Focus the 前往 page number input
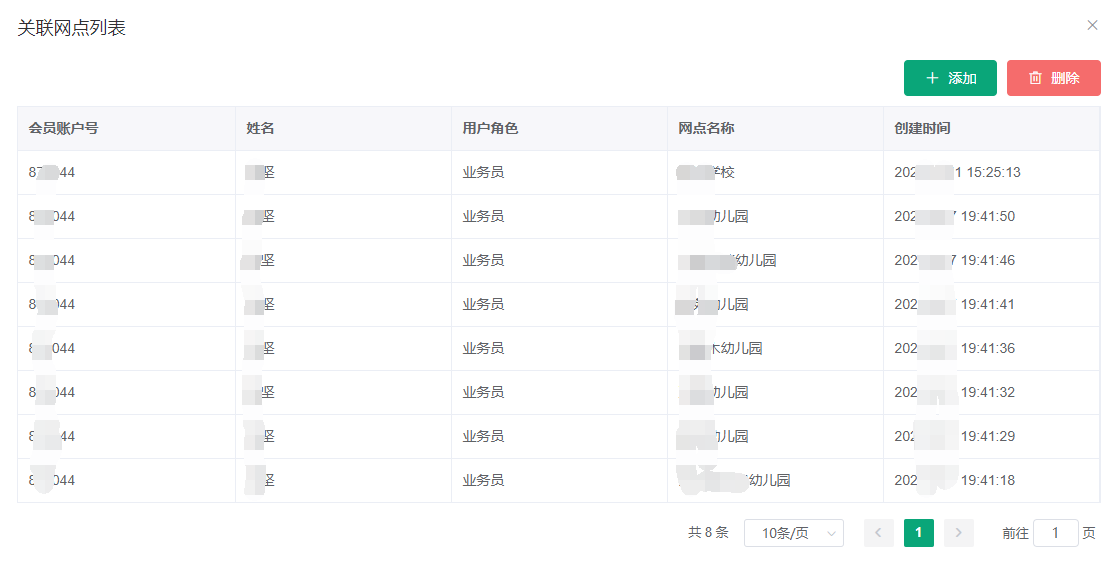 coord(1055,533)
